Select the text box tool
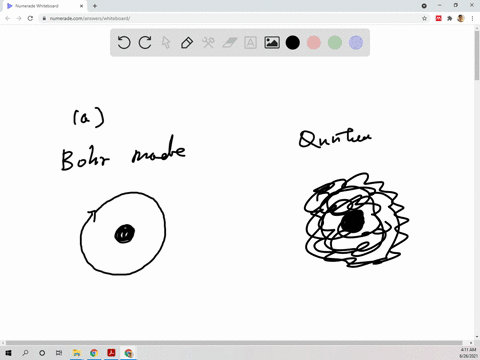The height and width of the screenshot is (360, 480). [x=250, y=43]
